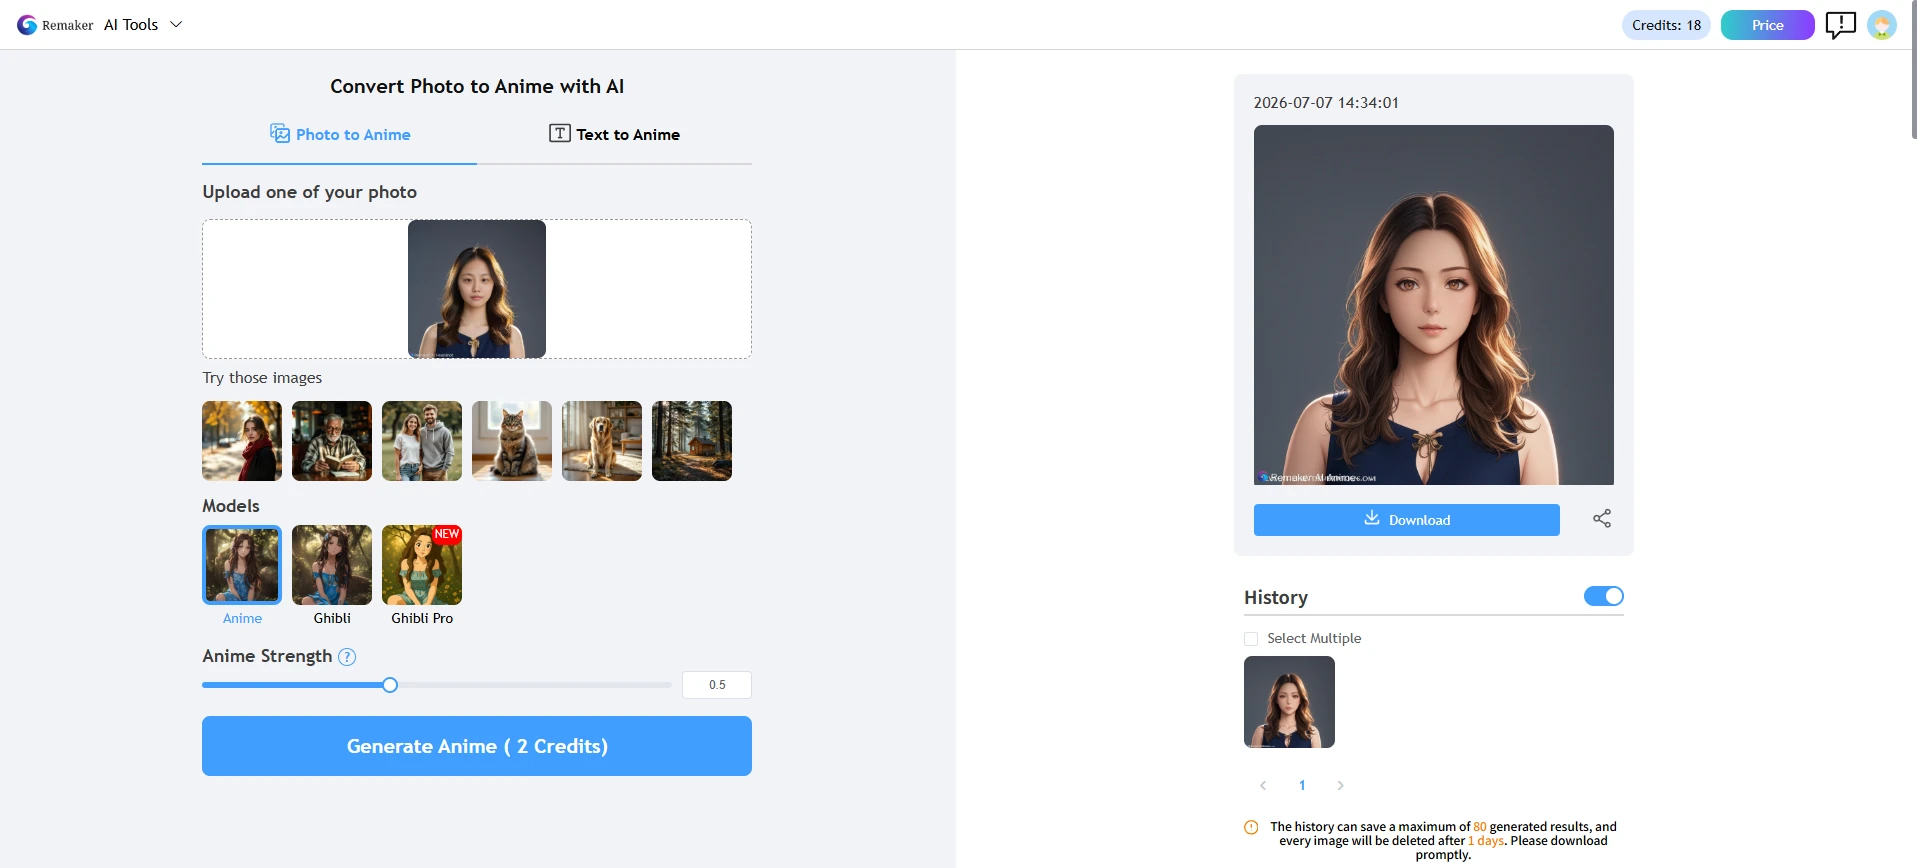Select the Photo to Anime tab
This screenshot has height=868, width=1917.
340,134
